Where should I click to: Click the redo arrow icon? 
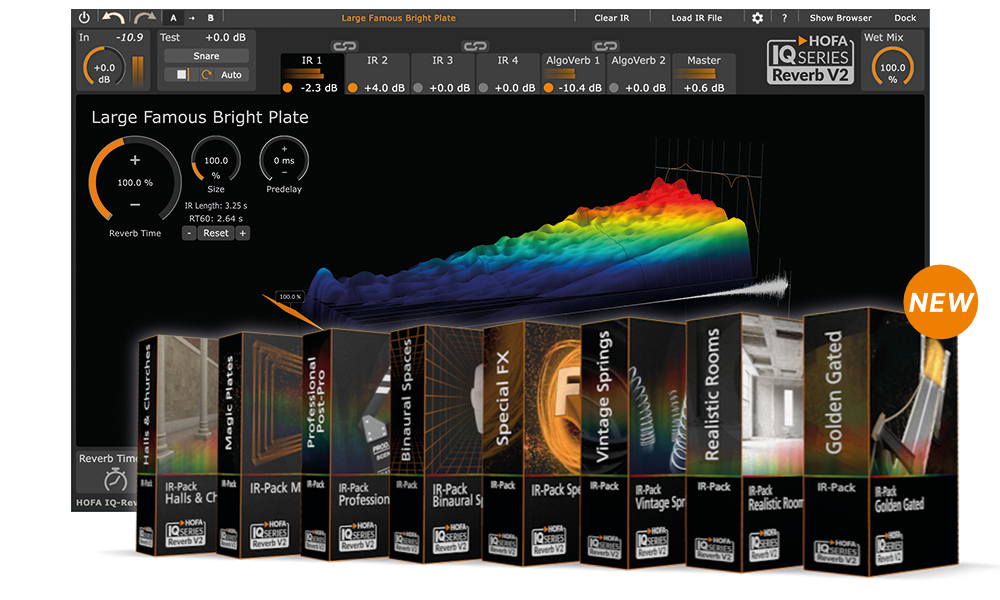tap(143, 18)
